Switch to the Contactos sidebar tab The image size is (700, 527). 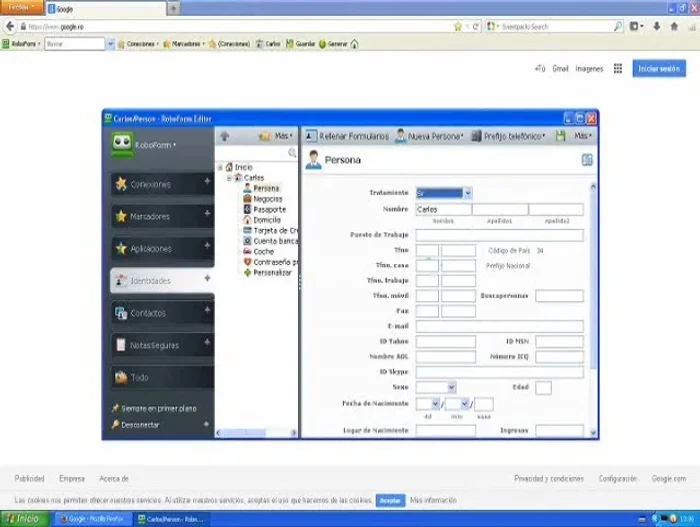click(x=160, y=313)
